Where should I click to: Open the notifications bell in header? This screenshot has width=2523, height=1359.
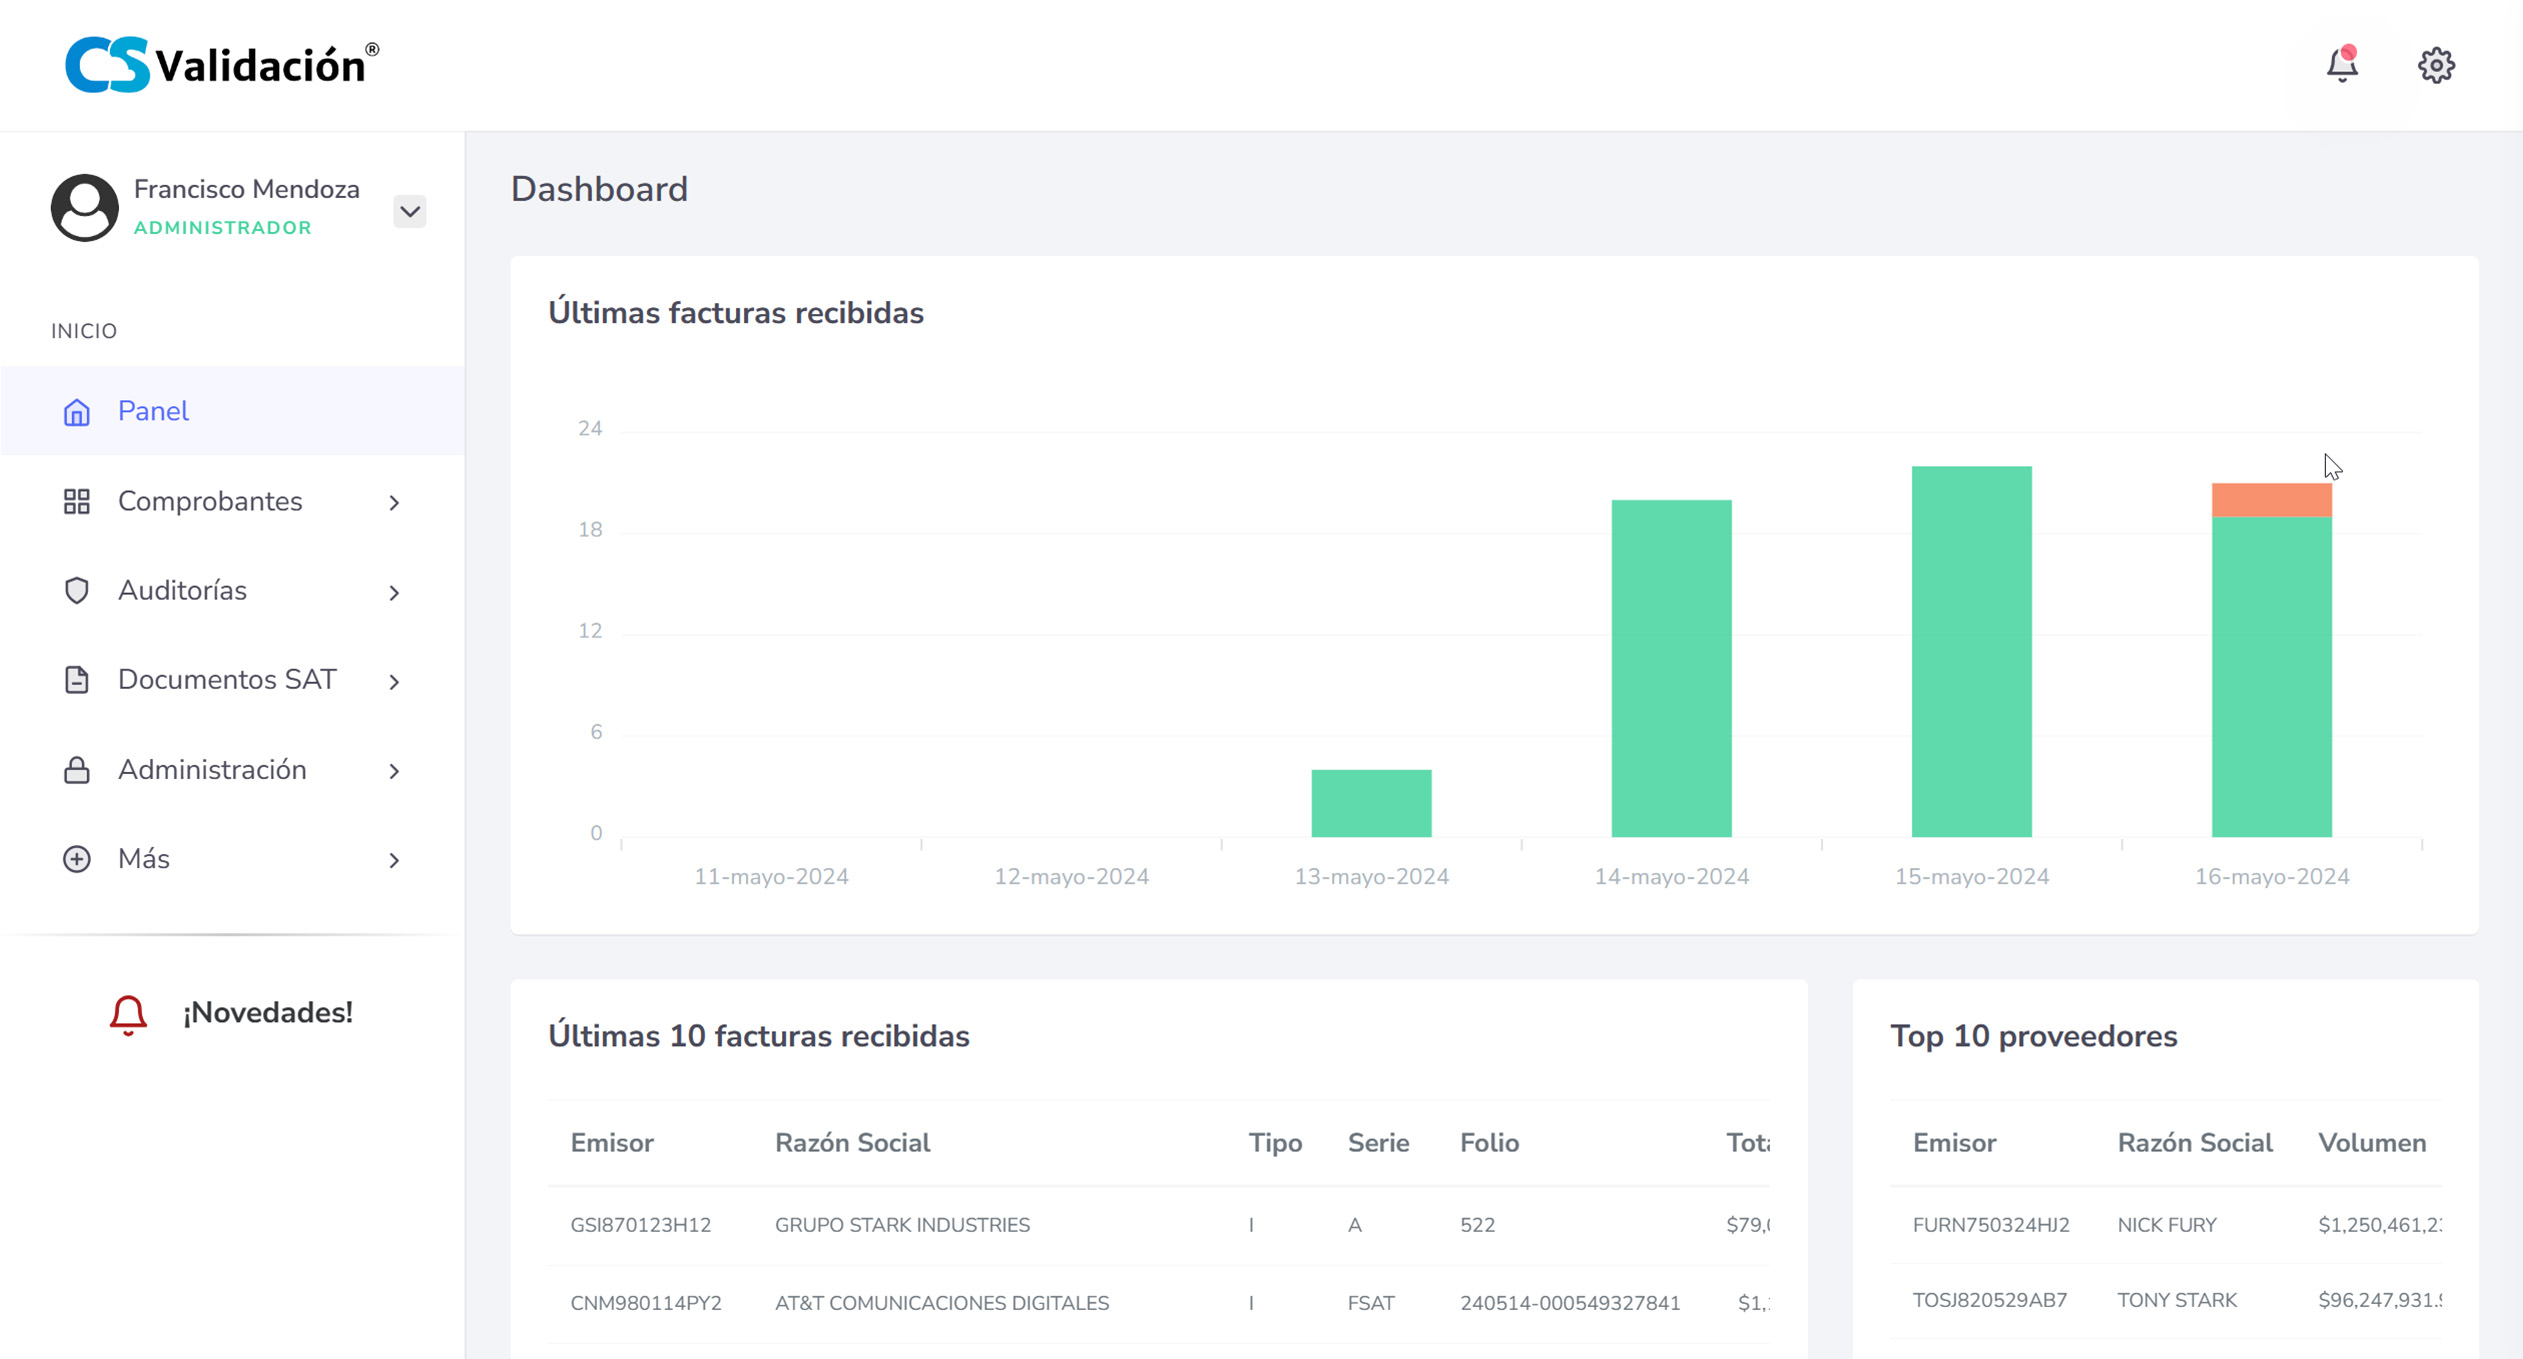tap(2341, 65)
